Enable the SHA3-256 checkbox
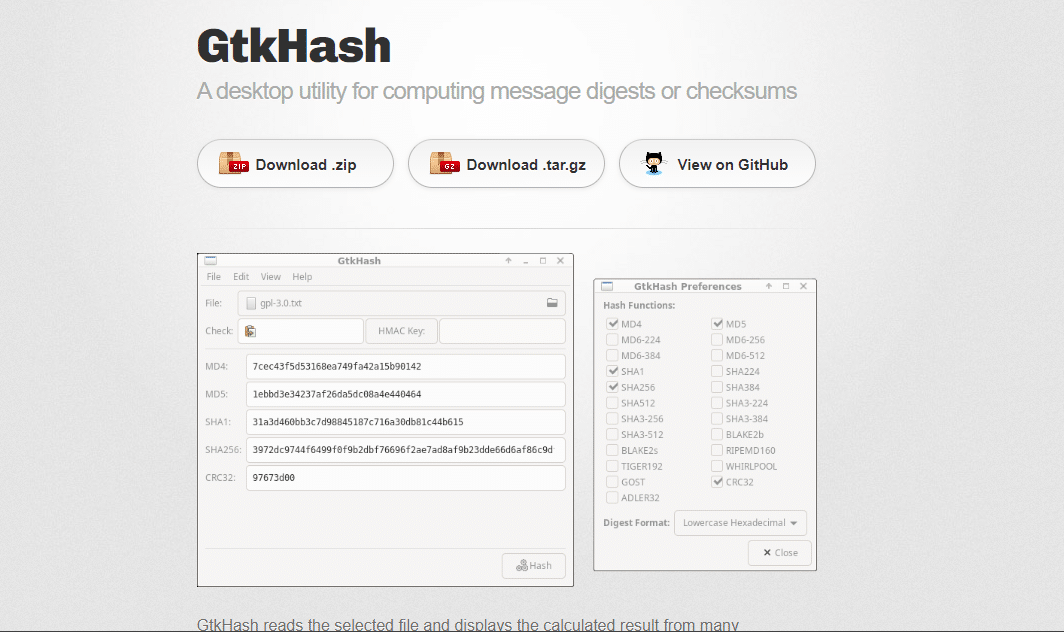Image resolution: width=1064 pixels, height=632 pixels. point(612,419)
